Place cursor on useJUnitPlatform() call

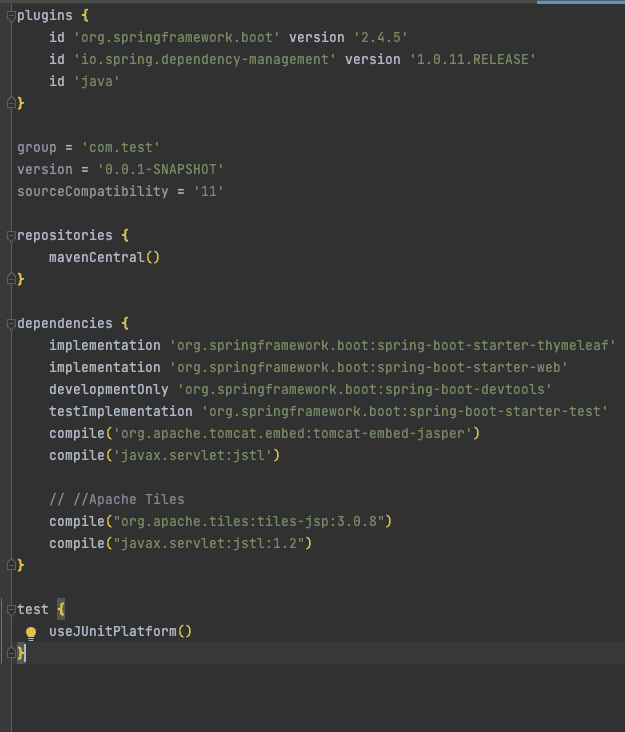tap(120, 632)
